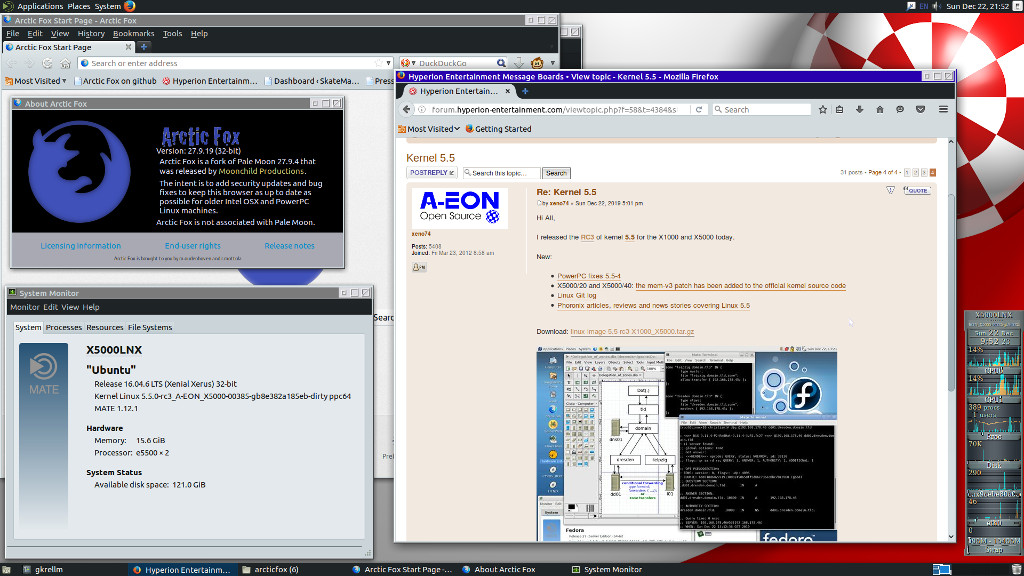Click Moonchild Productions link
Viewport: 1024px width, 576px height.
(x=261, y=171)
